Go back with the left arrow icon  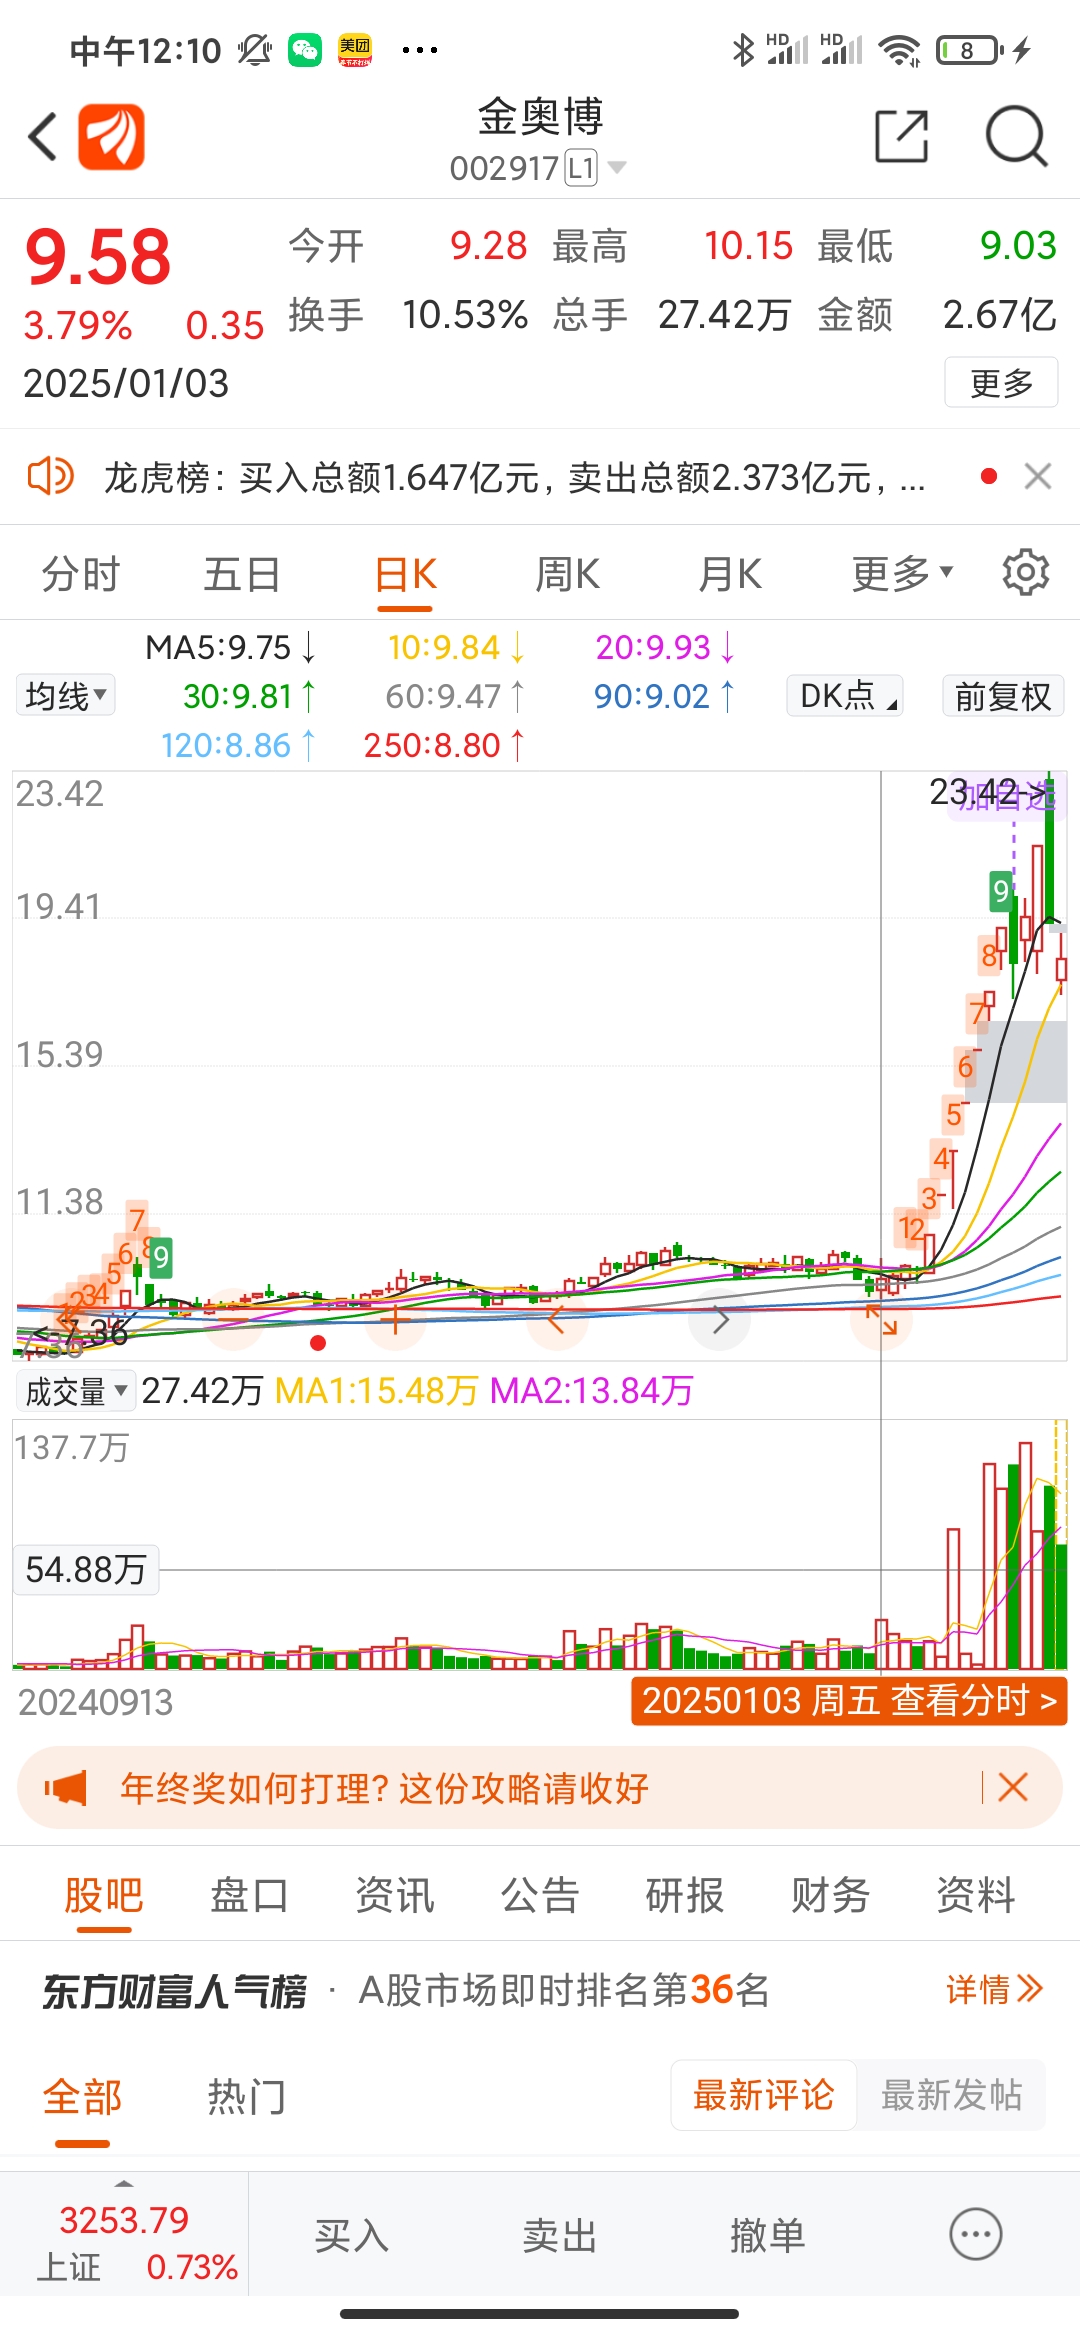[42, 137]
